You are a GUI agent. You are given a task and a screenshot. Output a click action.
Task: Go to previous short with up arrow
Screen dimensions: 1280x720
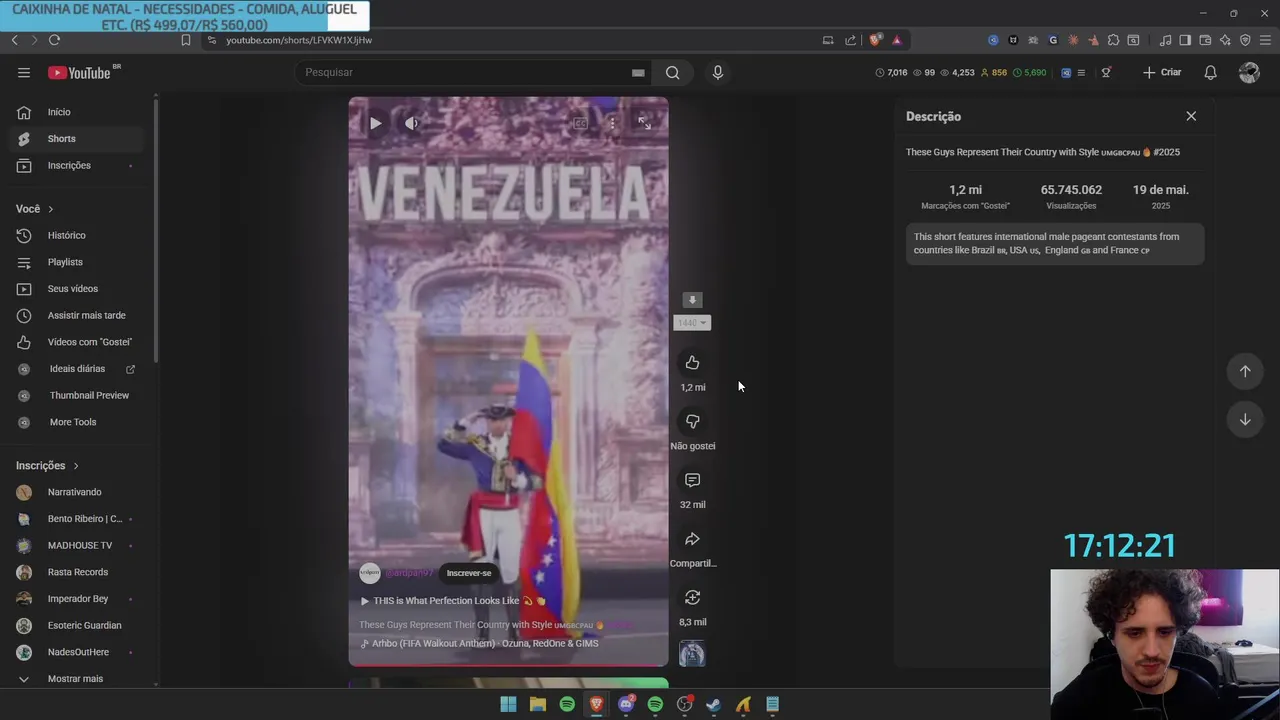(x=1245, y=371)
